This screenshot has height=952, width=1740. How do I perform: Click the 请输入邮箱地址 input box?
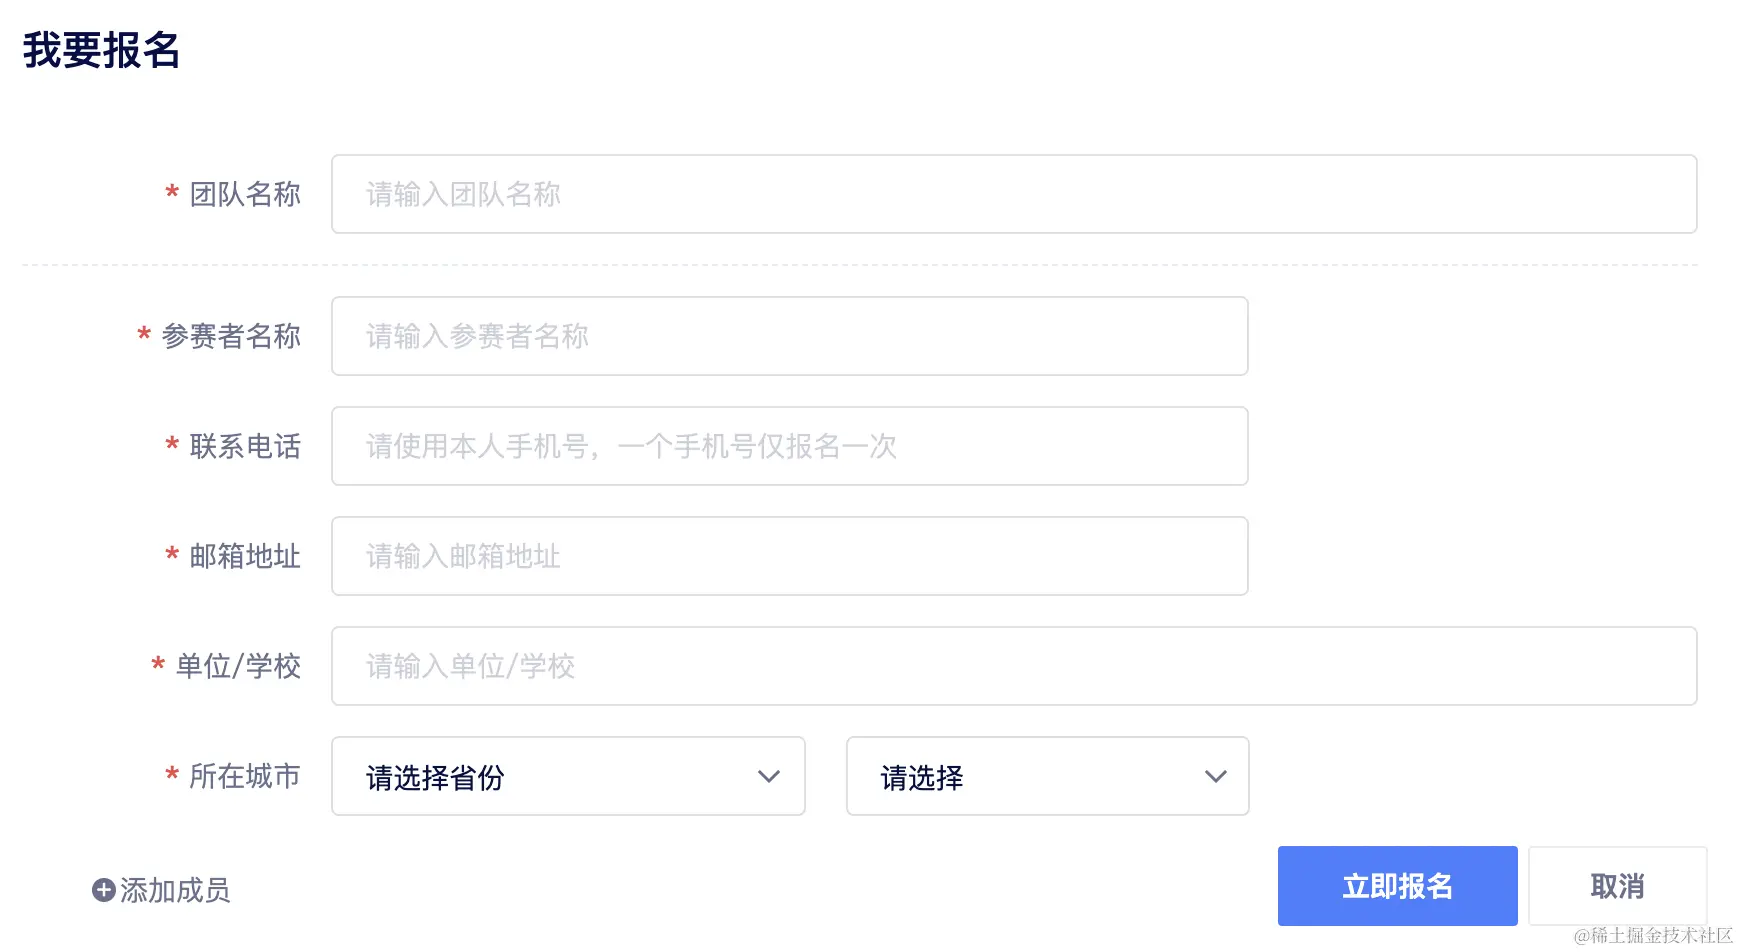(789, 556)
